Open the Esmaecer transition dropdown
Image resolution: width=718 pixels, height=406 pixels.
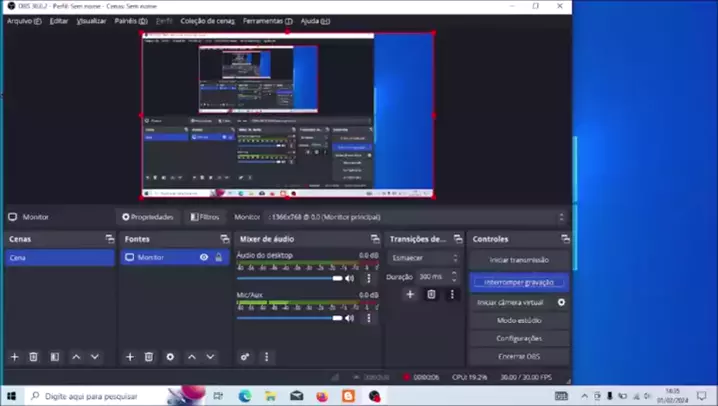425,258
